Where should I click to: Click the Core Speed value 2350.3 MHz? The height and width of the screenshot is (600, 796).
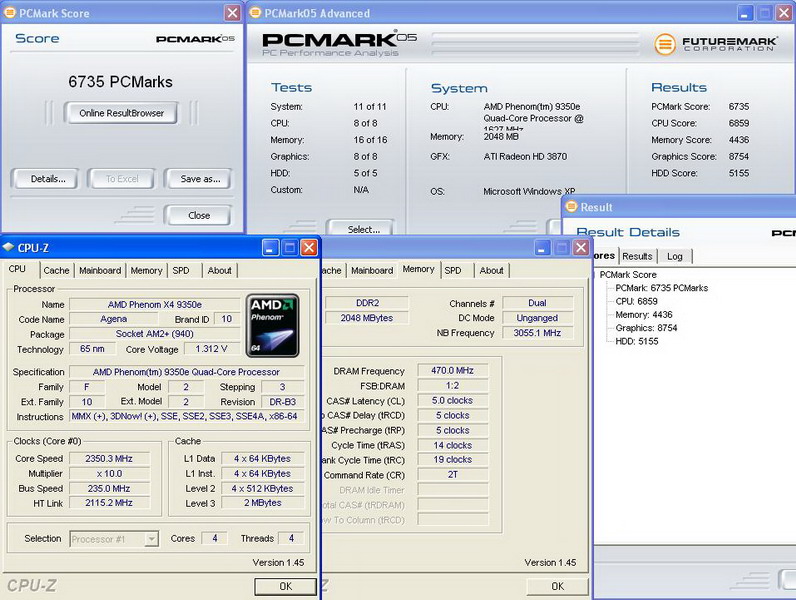[x=109, y=458]
